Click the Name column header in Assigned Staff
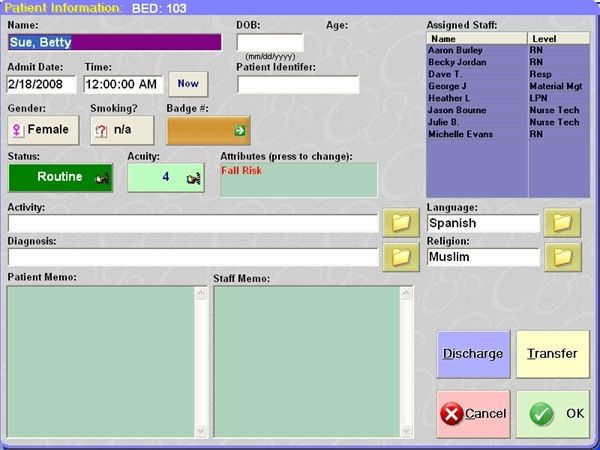This screenshot has height=450, width=600. pos(477,38)
